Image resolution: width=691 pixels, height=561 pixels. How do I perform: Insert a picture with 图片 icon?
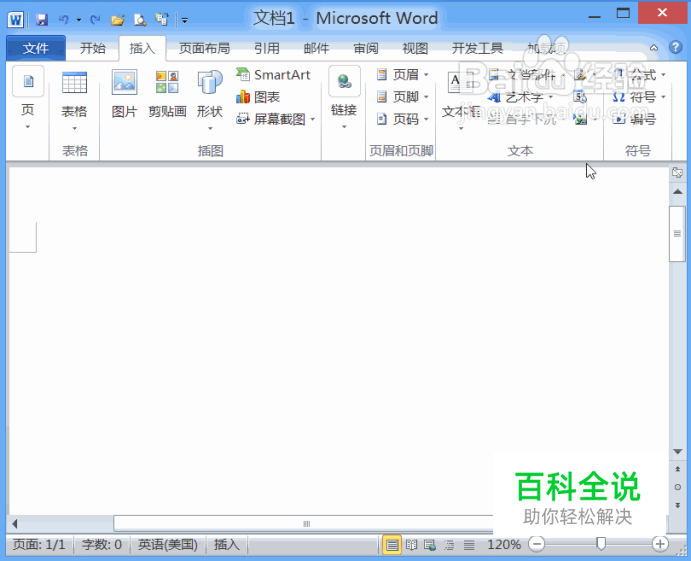pos(124,95)
